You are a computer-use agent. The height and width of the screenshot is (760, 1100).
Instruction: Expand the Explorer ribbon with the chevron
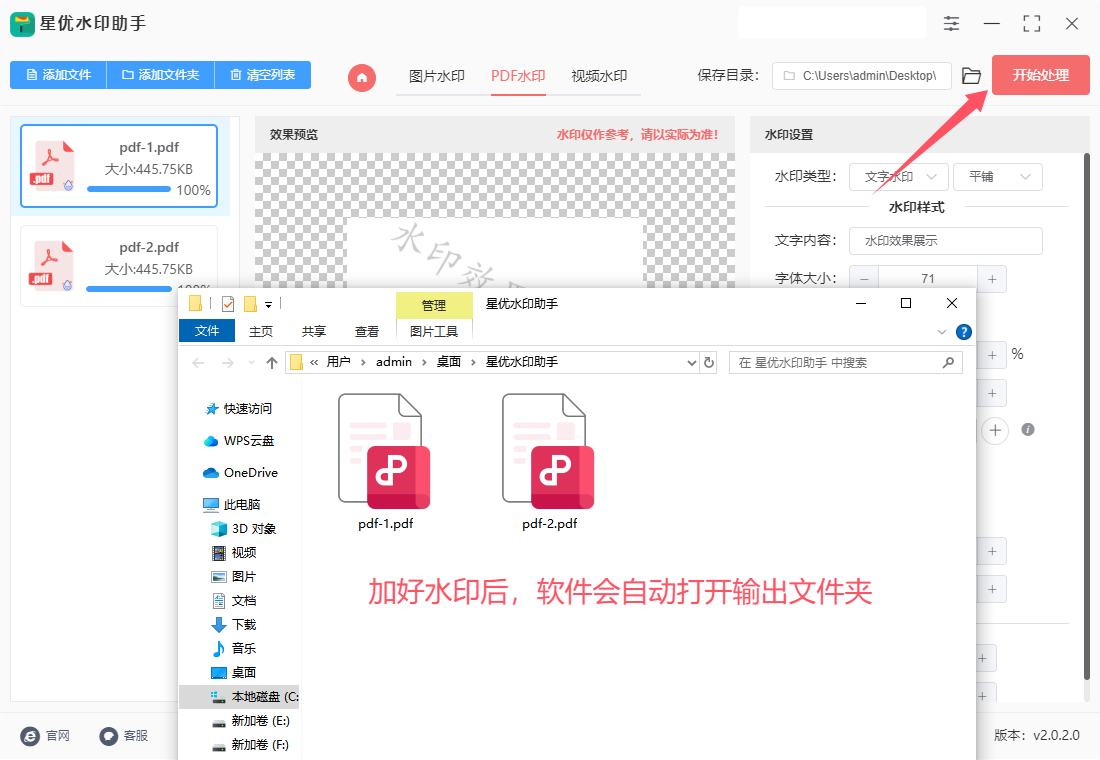(x=942, y=332)
